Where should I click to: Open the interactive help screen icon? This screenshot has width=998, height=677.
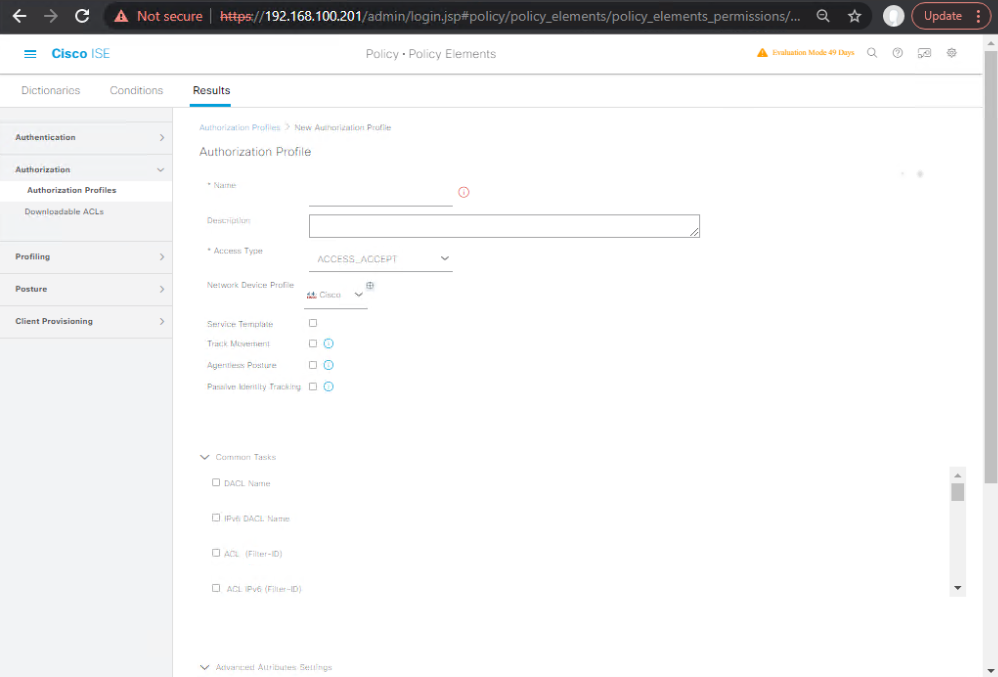[x=924, y=53]
